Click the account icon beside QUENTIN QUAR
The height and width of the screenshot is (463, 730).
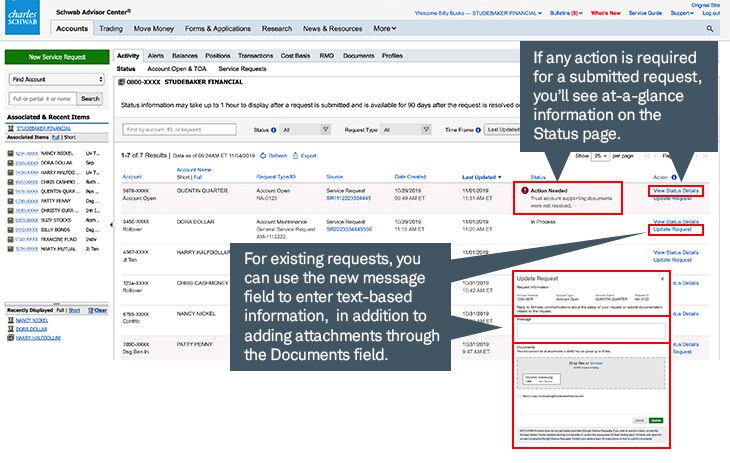10,191
